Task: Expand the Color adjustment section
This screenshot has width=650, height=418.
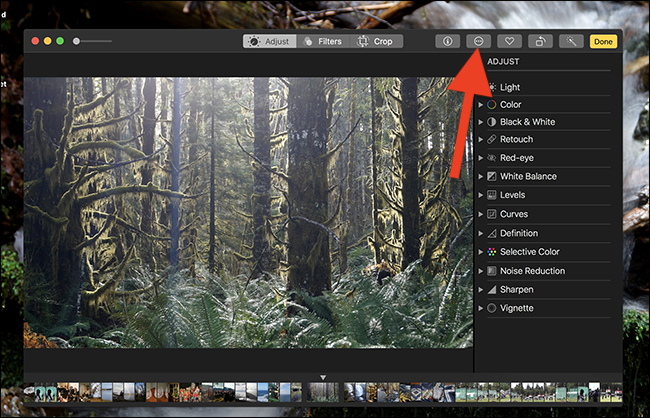Action: click(x=480, y=105)
